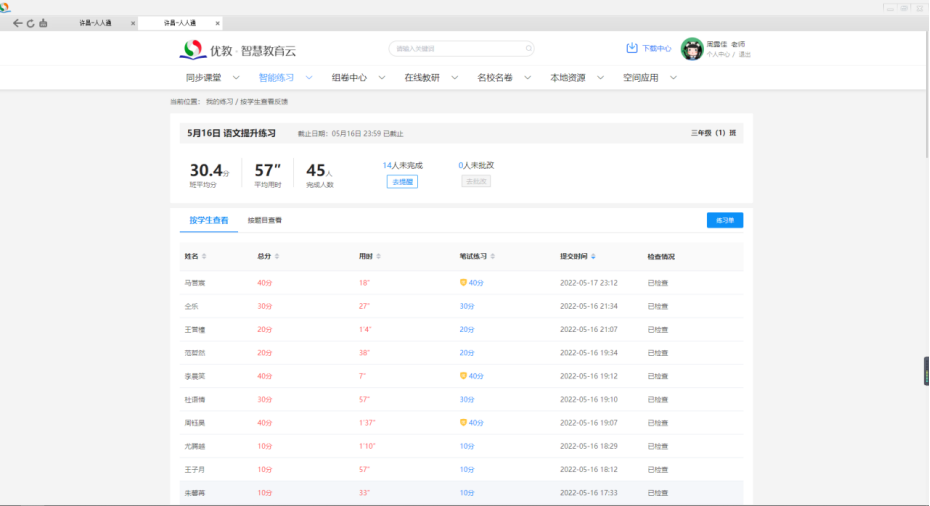Click the 去提醒 button
Image resolution: width=930 pixels, height=506 pixels.
click(402, 181)
